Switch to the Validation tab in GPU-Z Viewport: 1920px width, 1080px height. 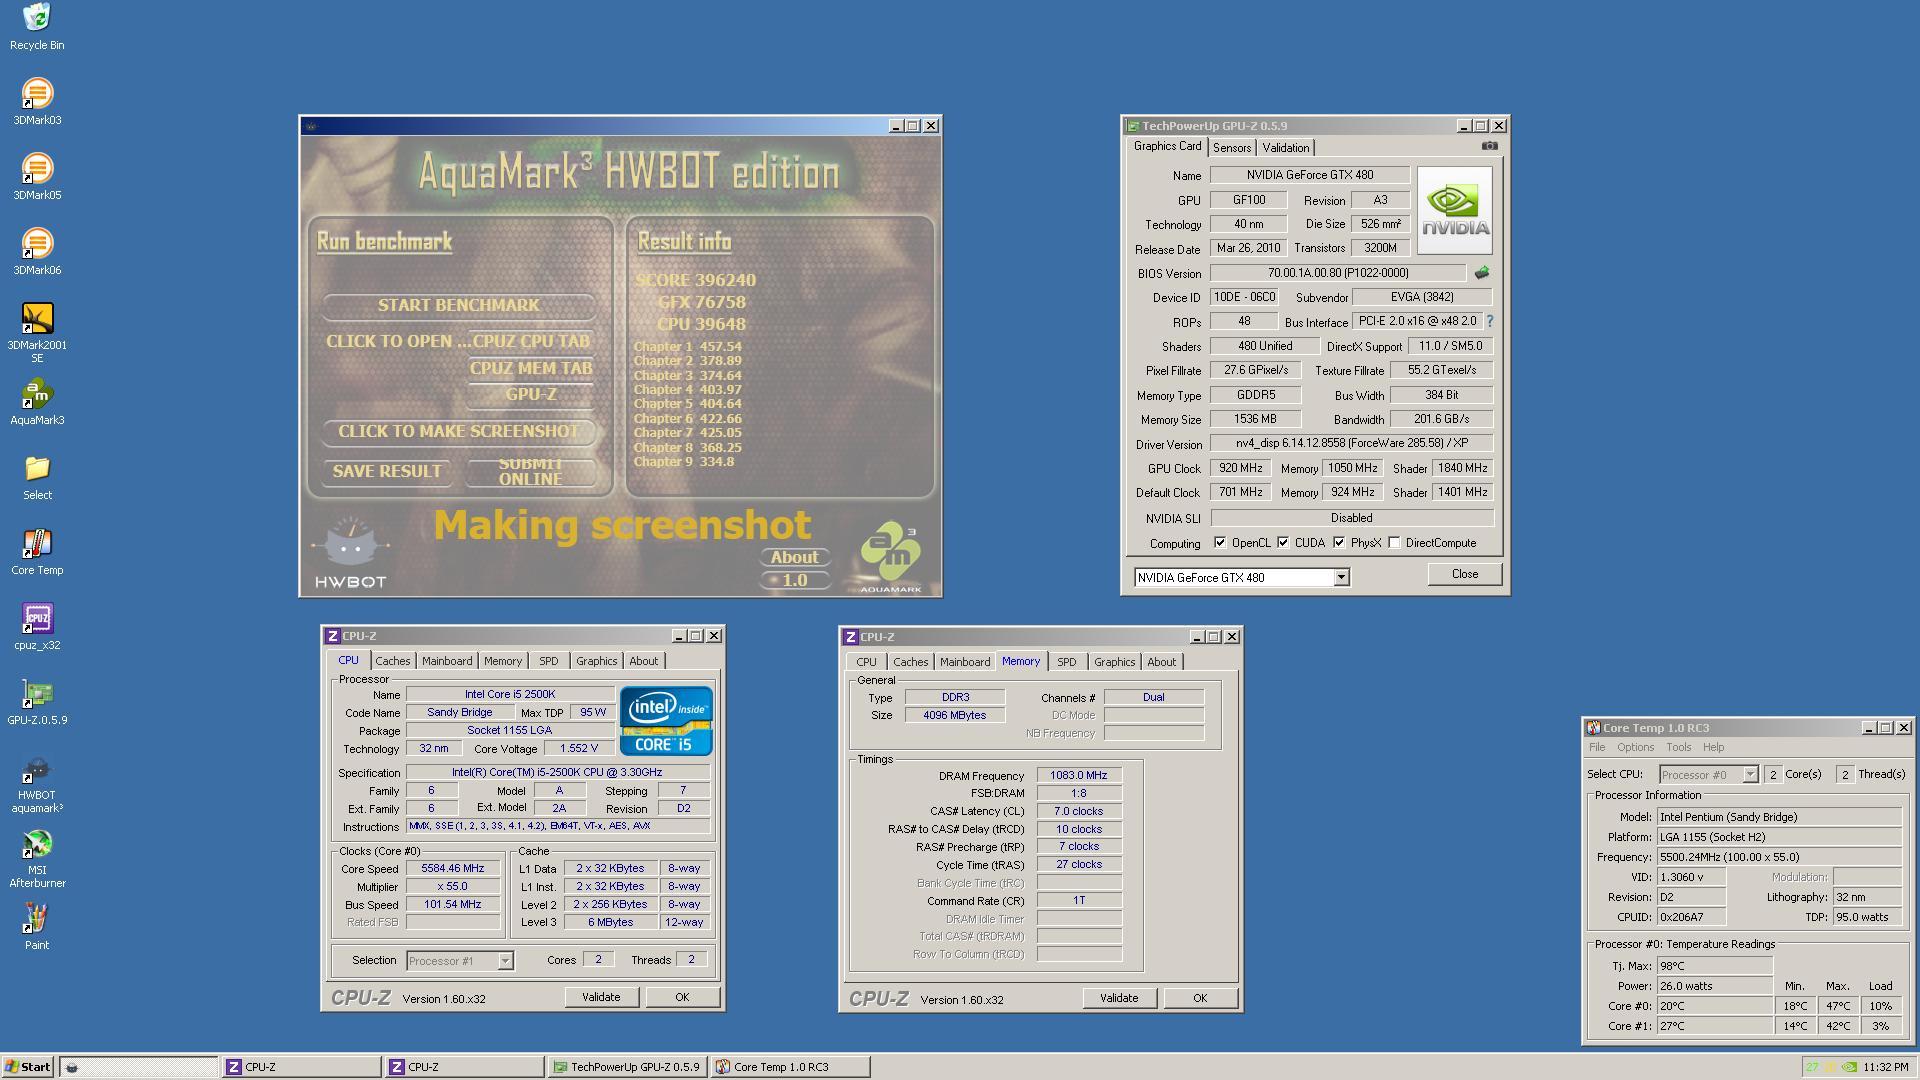click(x=1285, y=147)
